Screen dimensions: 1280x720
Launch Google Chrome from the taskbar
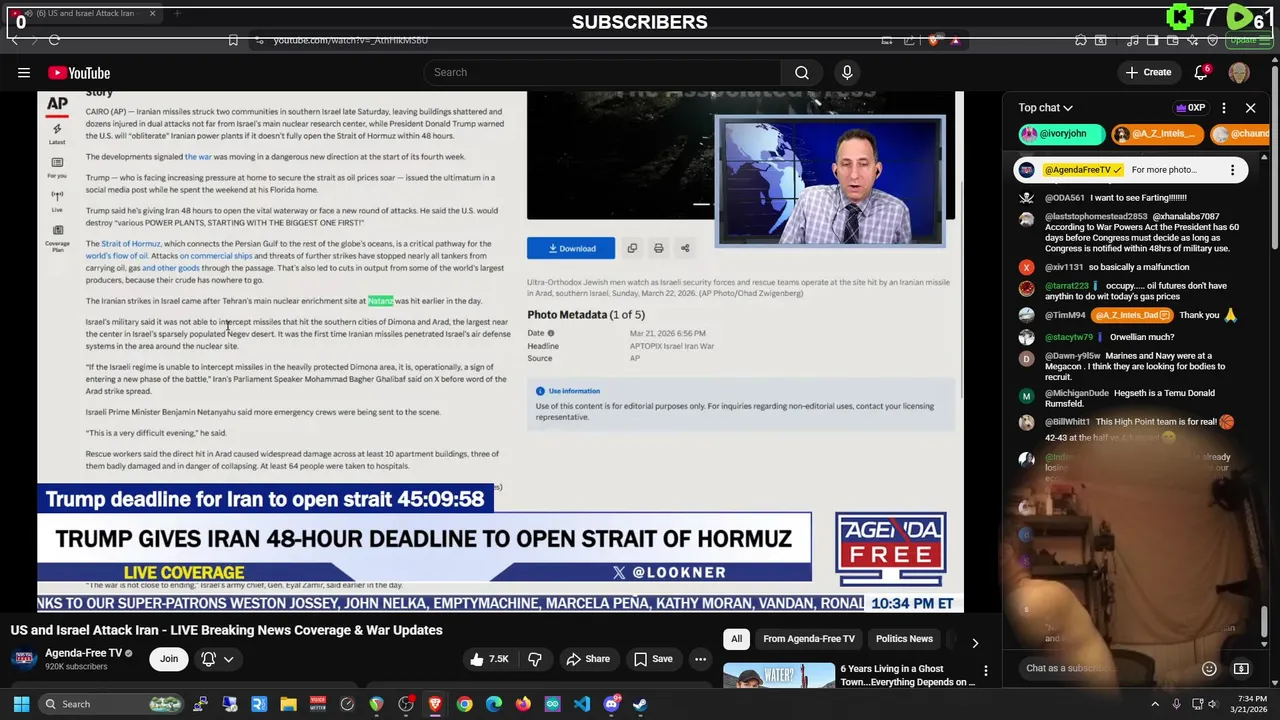click(x=464, y=704)
